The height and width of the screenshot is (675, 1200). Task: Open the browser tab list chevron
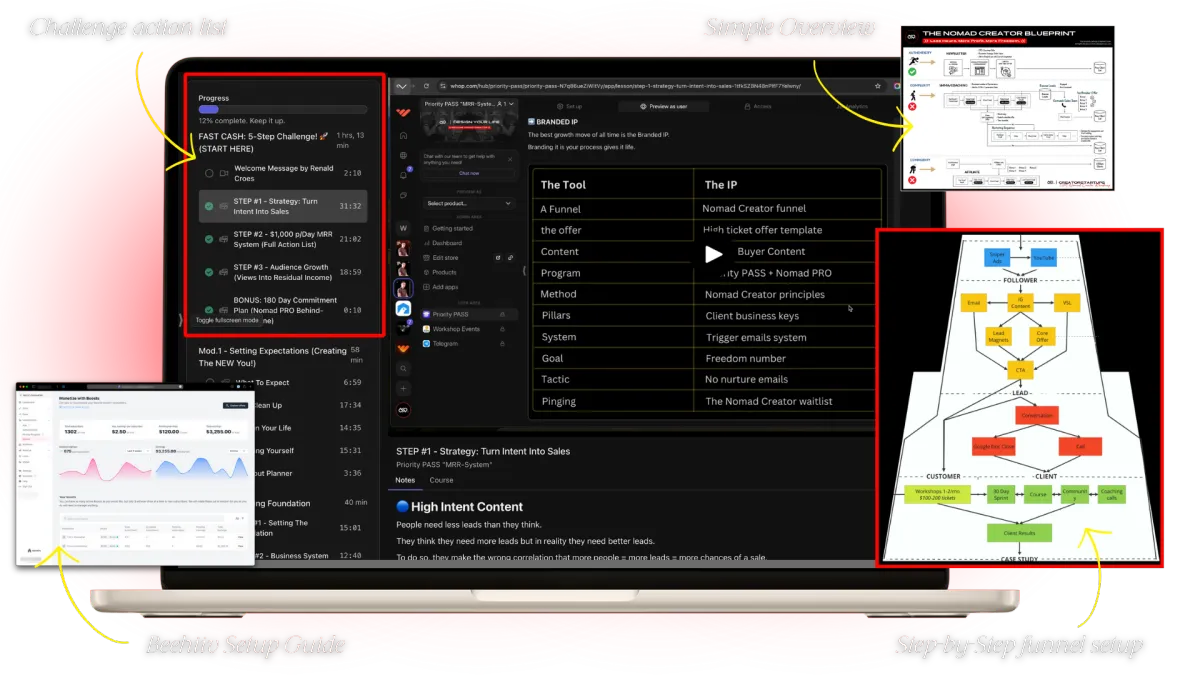click(402, 86)
